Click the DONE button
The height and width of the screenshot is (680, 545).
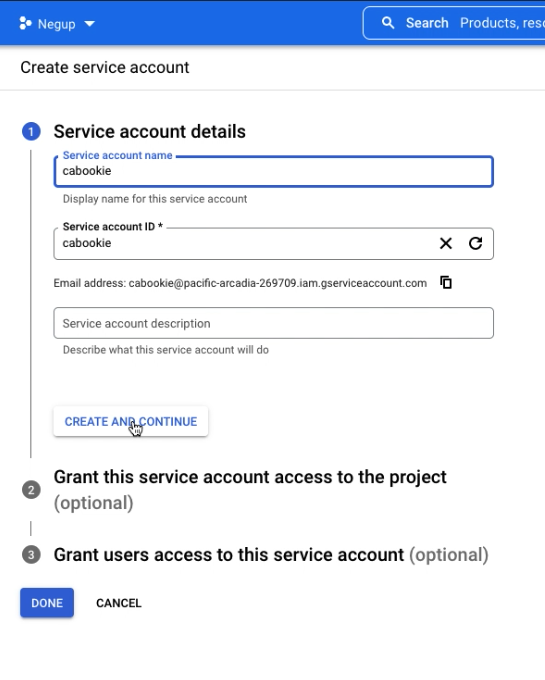coord(47,603)
